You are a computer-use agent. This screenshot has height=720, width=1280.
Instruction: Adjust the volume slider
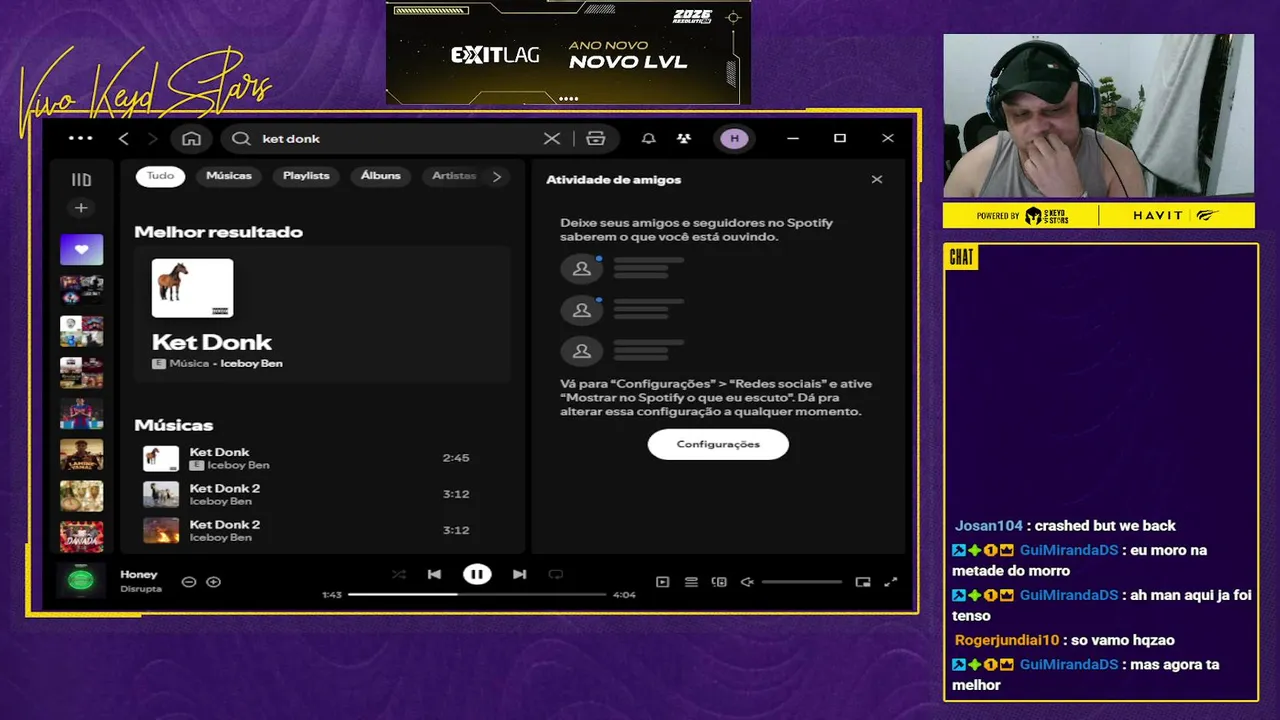802,582
